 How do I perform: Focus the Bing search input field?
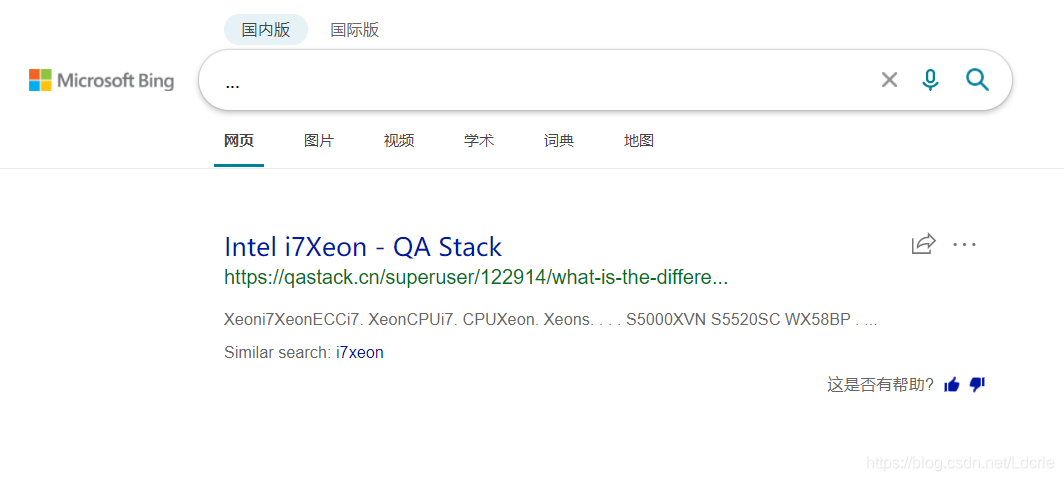click(543, 80)
